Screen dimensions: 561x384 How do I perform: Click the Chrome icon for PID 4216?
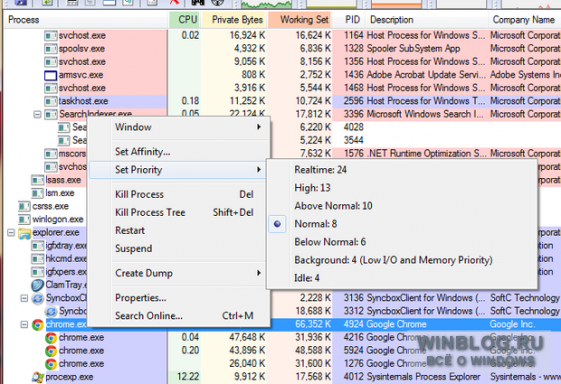(x=51, y=338)
